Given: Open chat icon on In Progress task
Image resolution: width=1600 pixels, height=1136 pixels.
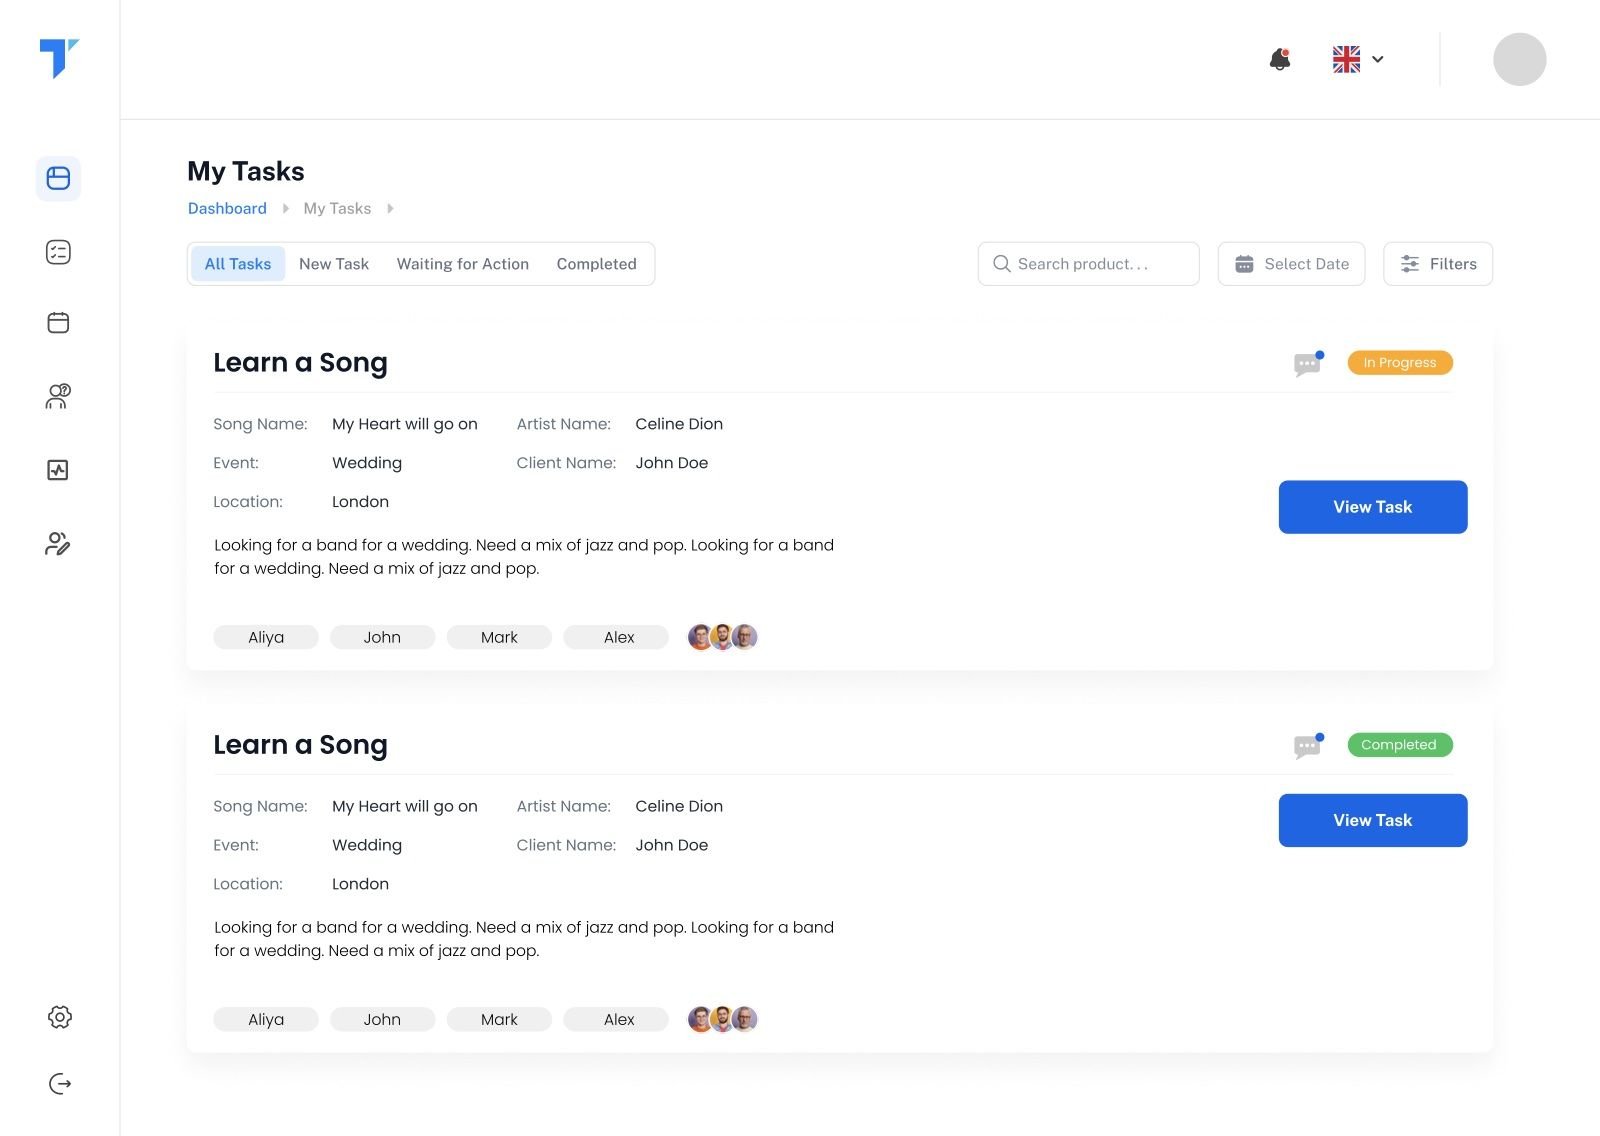Looking at the screenshot, I should [x=1308, y=364].
